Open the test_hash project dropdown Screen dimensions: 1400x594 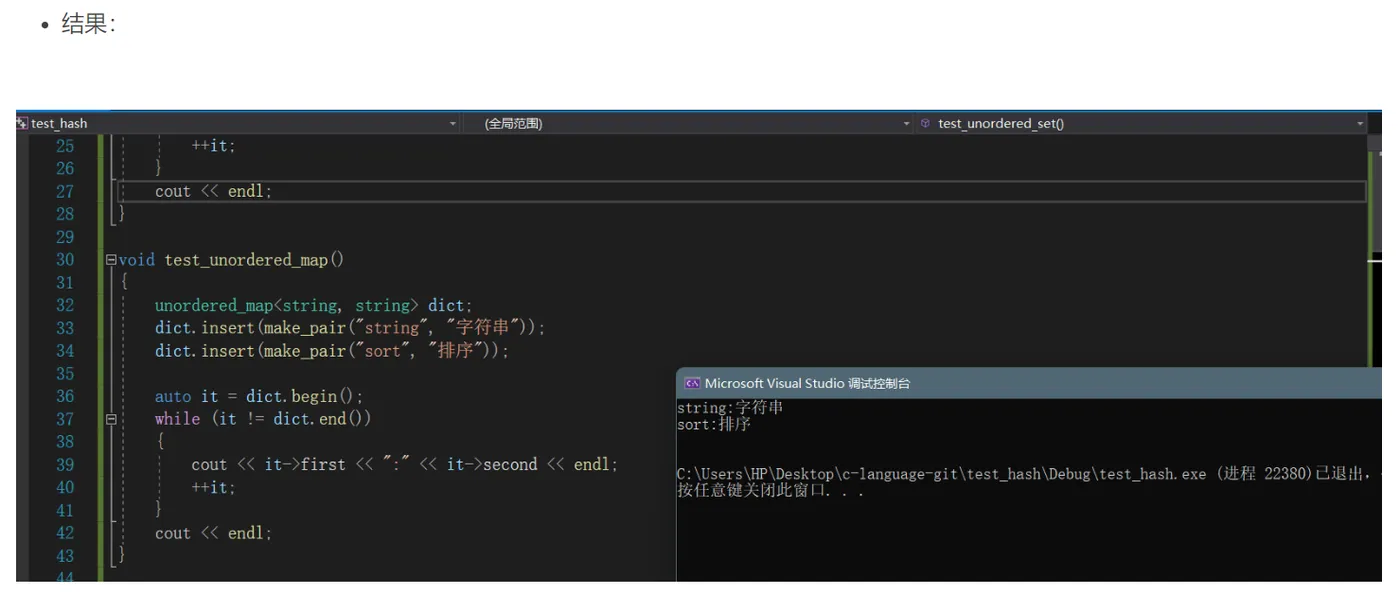point(238,124)
